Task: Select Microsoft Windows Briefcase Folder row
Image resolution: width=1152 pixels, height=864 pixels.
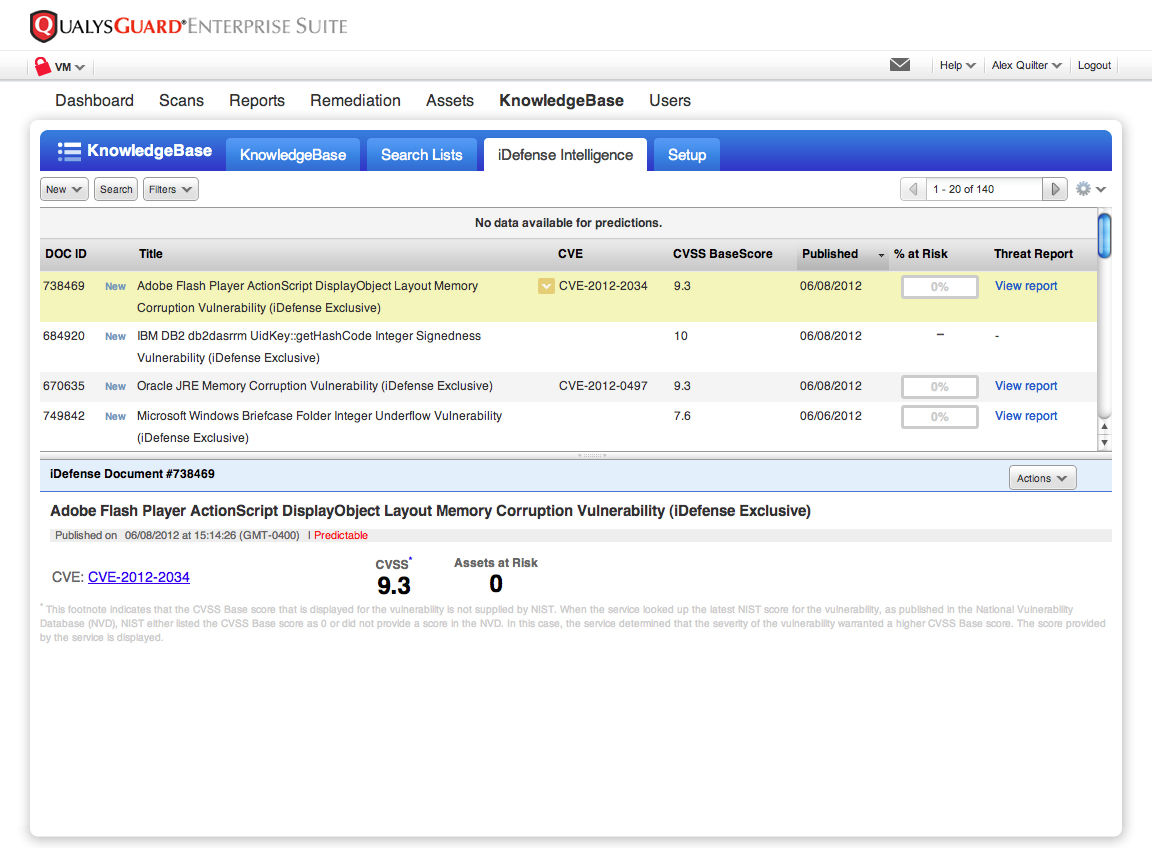Action: coord(569,426)
